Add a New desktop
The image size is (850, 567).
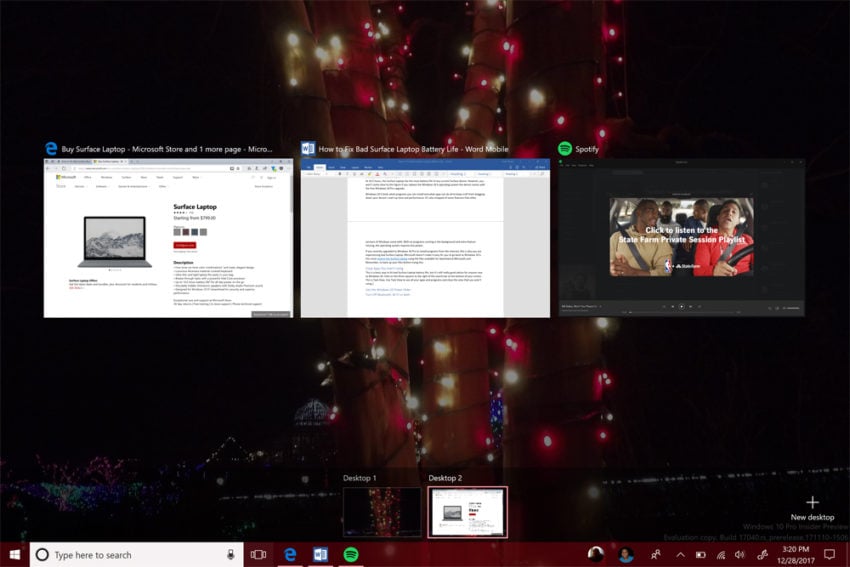(812, 508)
